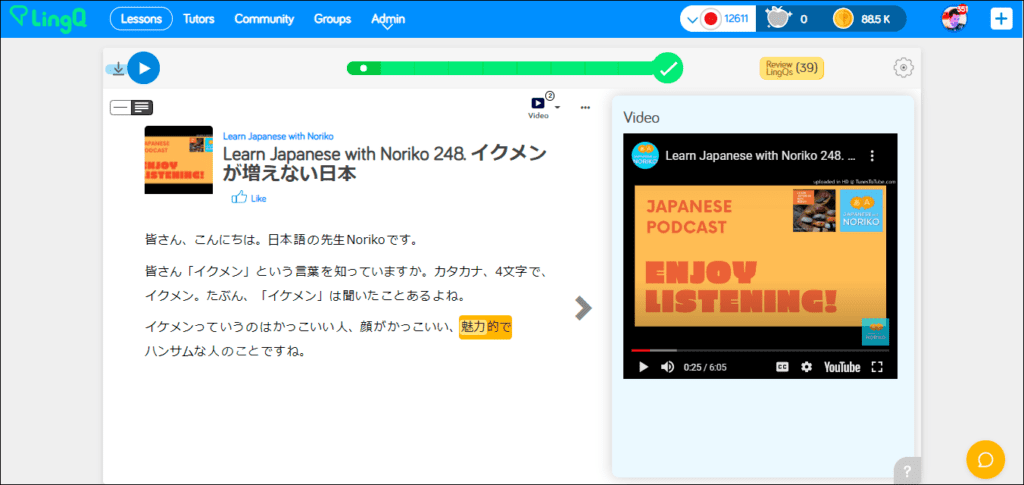Go to the Community menu
1024x485 pixels.
coord(264,19)
